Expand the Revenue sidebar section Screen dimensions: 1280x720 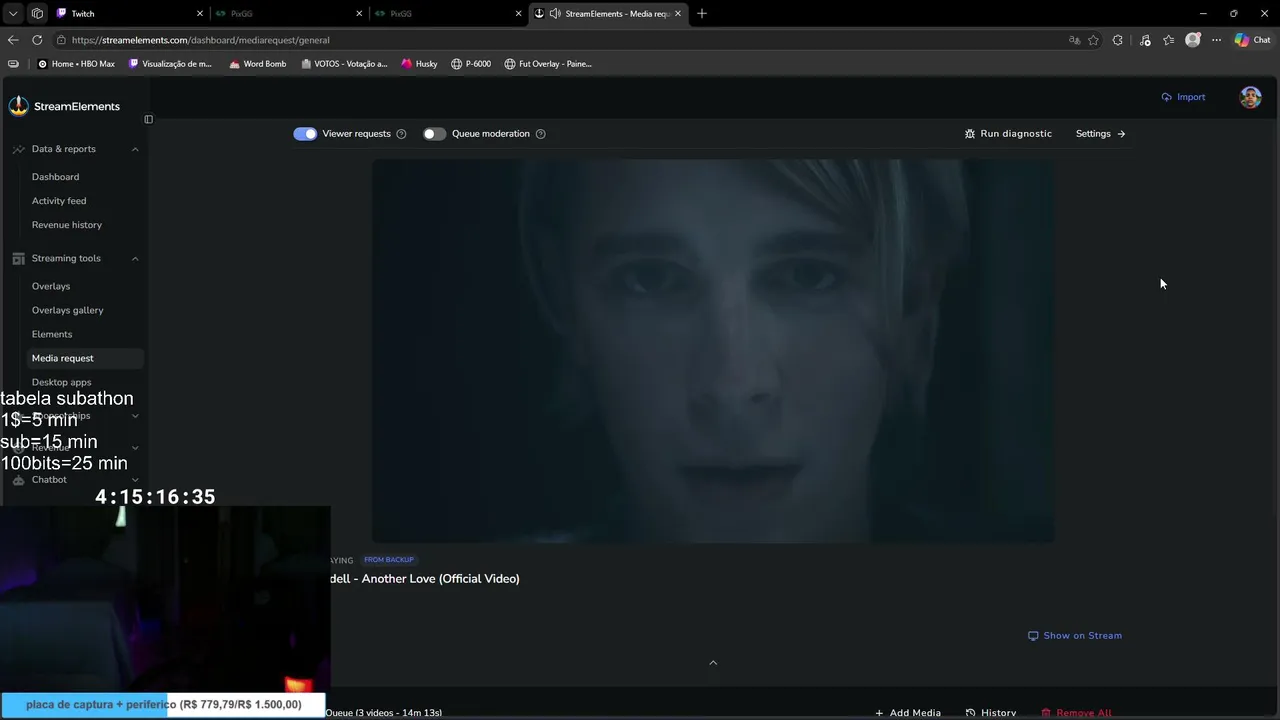point(135,448)
